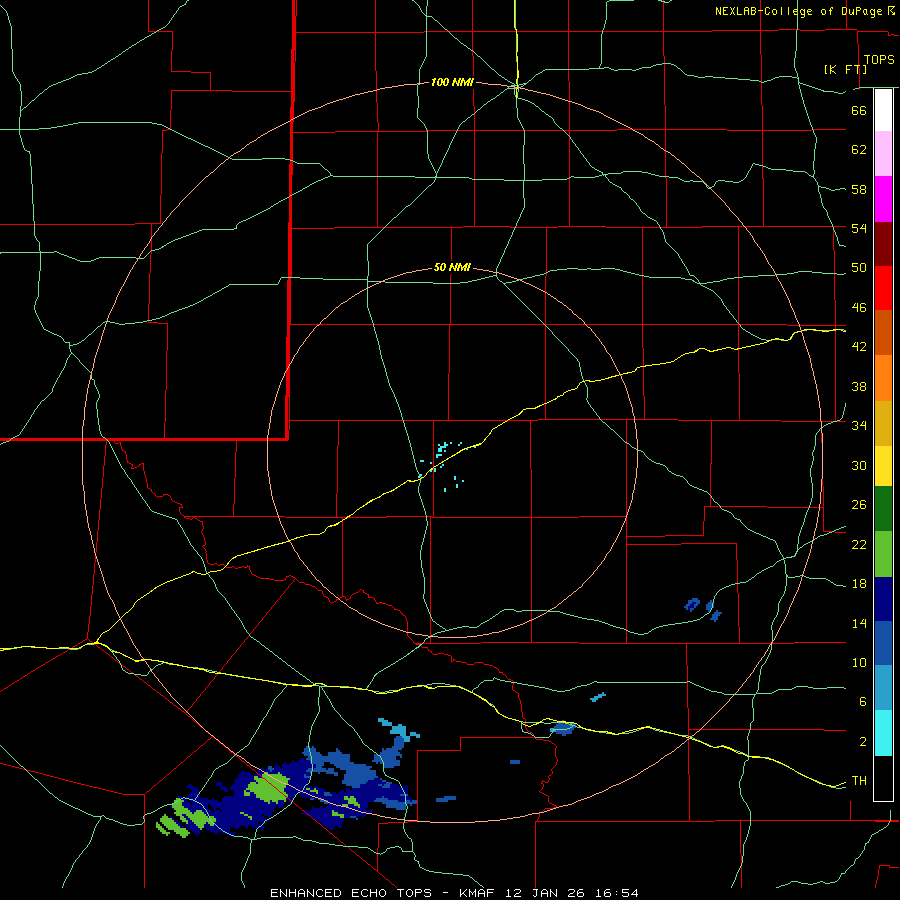This screenshot has height=900, width=900.
Task: Click the white swatch atop the tops legend
Action: (x=883, y=110)
